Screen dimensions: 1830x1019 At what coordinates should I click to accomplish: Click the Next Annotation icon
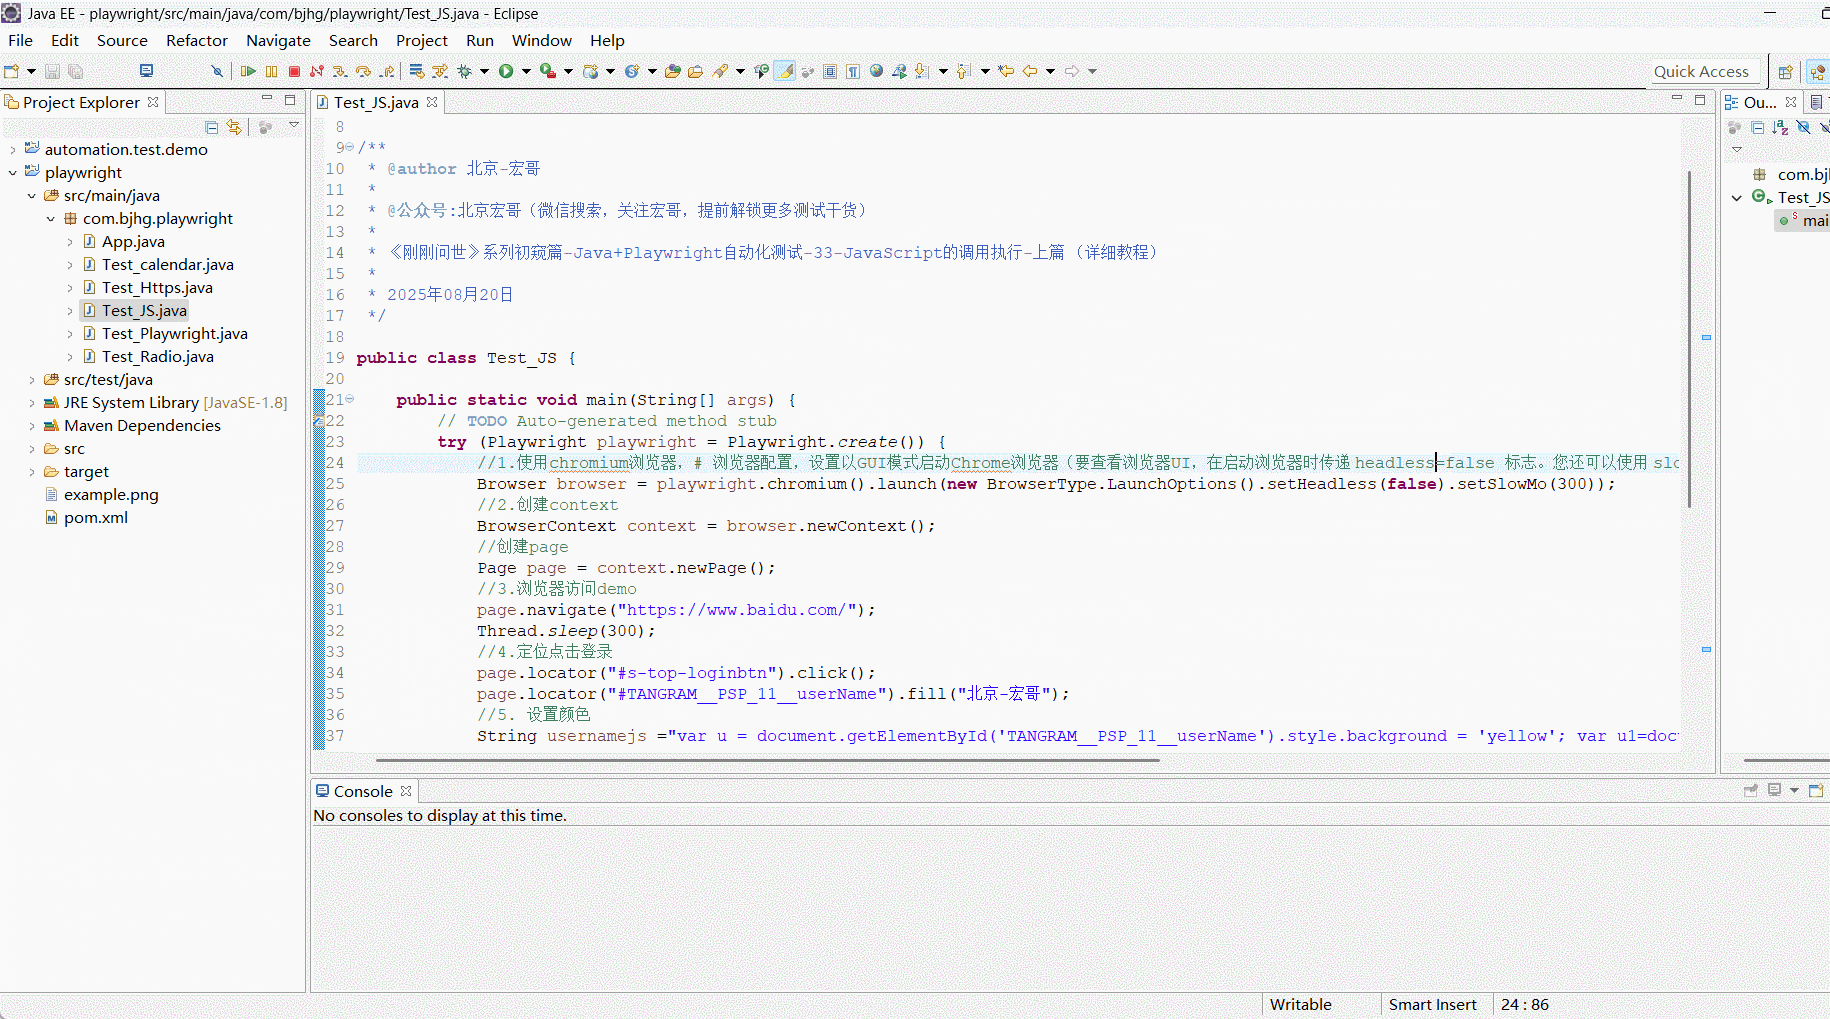(x=921, y=71)
